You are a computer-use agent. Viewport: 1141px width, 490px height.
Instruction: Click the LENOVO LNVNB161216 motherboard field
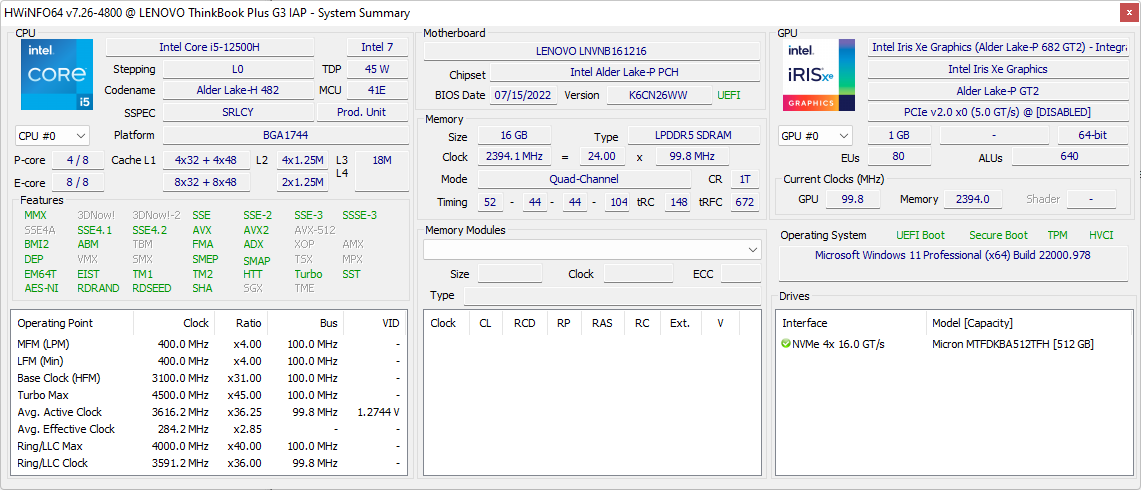(x=592, y=51)
